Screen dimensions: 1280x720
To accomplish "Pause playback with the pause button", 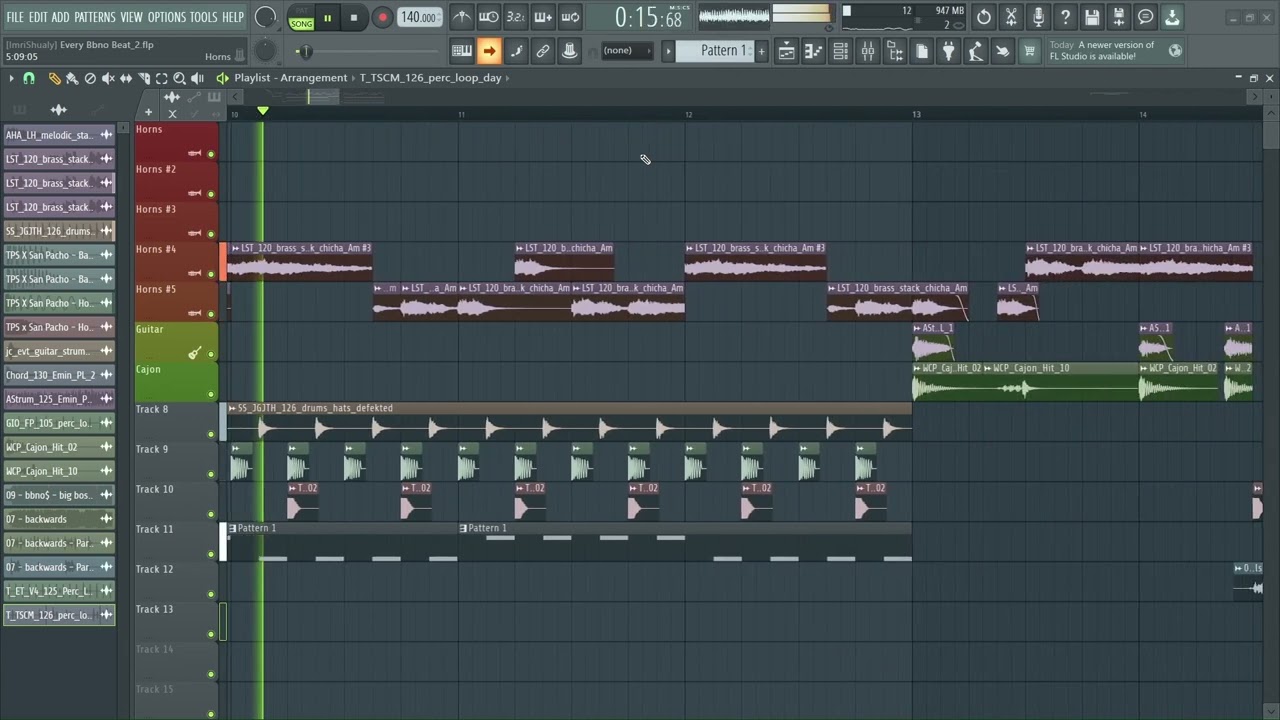I will pos(327,18).
